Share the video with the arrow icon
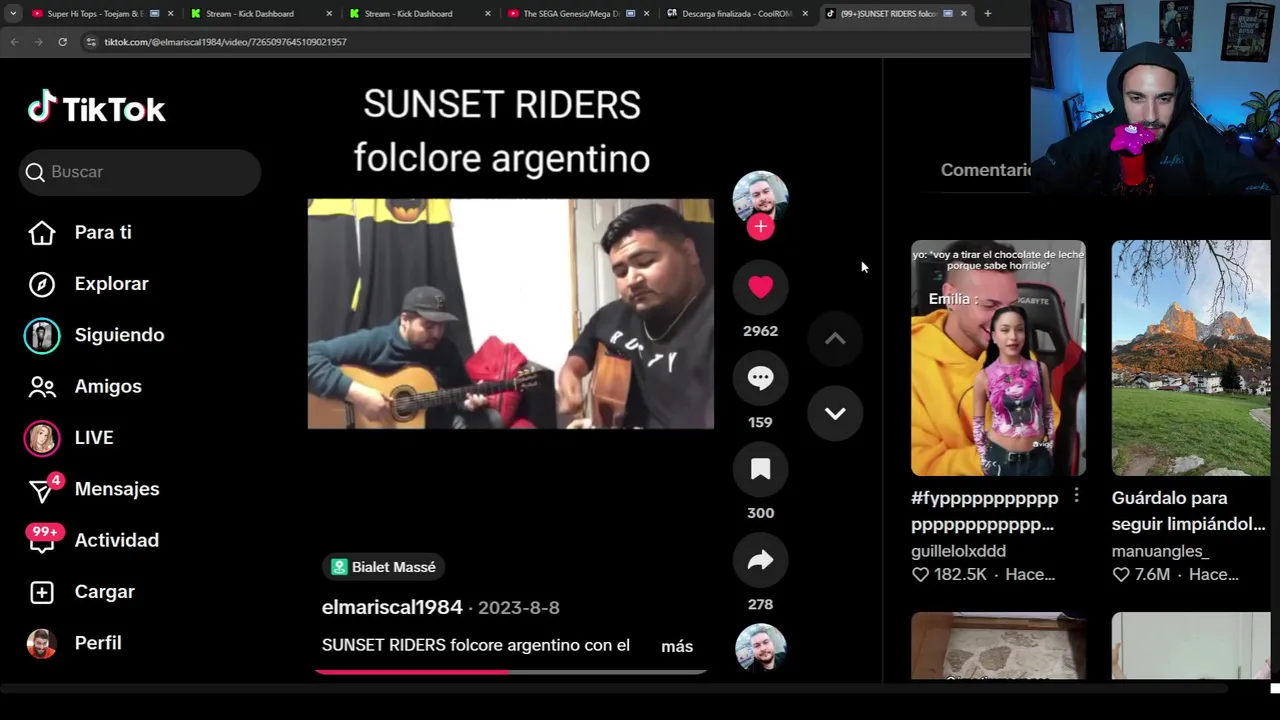This screenshot has height=720, width=1280. [760, 560]
